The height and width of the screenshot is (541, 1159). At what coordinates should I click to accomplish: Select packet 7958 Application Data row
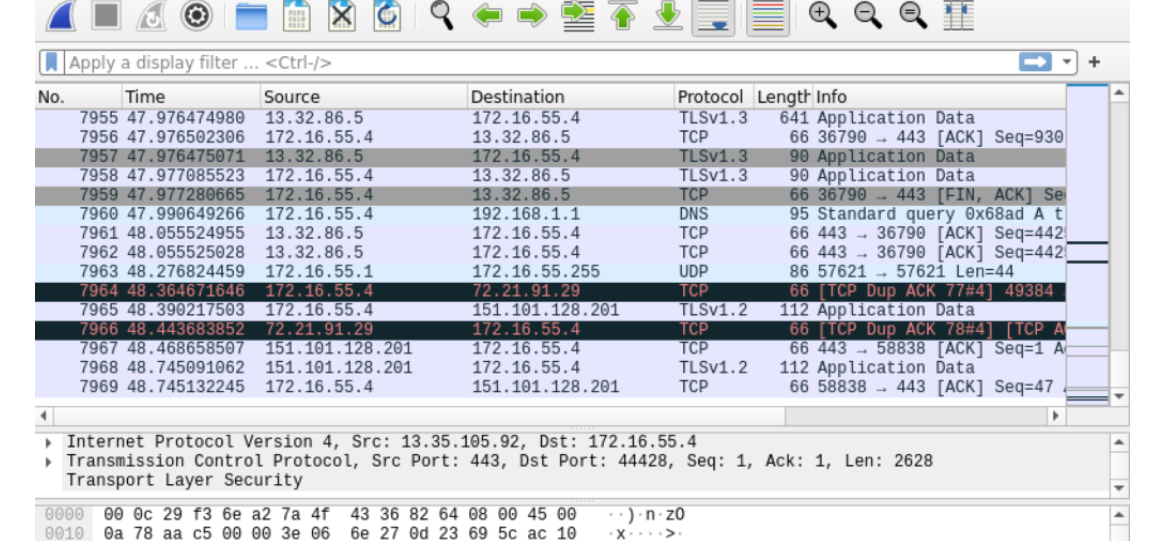coord(551,176)
